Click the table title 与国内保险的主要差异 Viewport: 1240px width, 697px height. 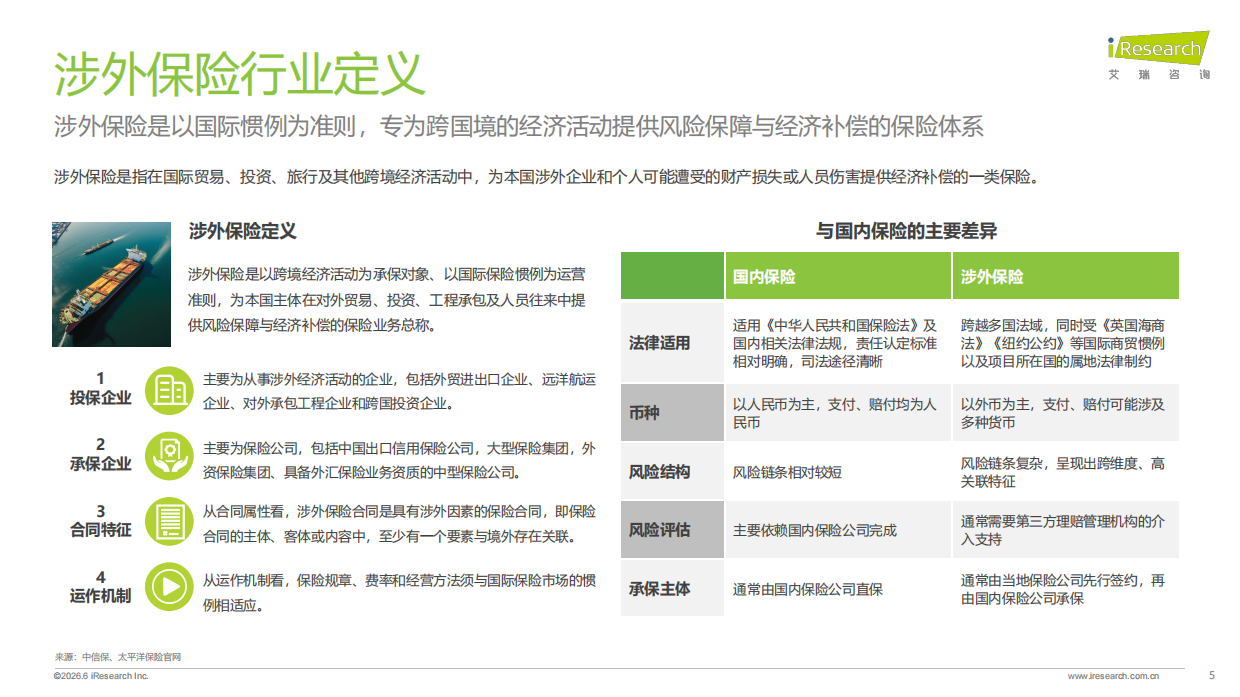click(906, 231)
